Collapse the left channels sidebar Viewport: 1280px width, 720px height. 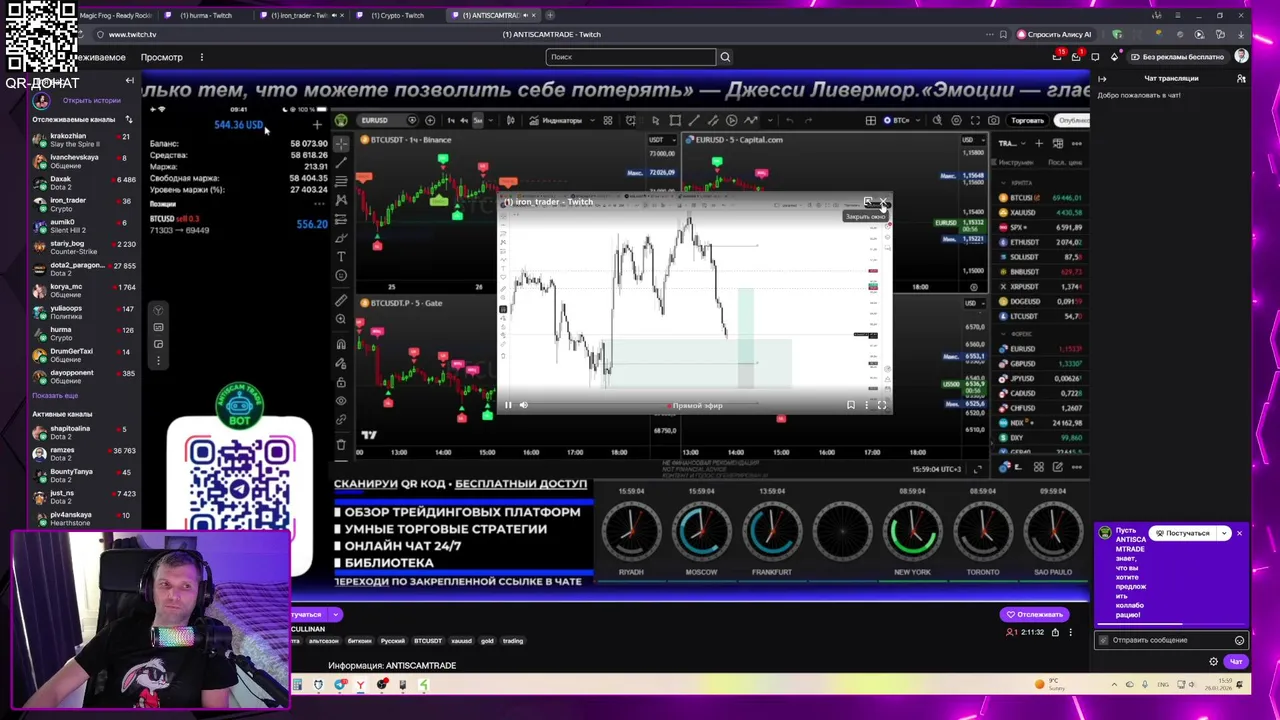[129, 80]
